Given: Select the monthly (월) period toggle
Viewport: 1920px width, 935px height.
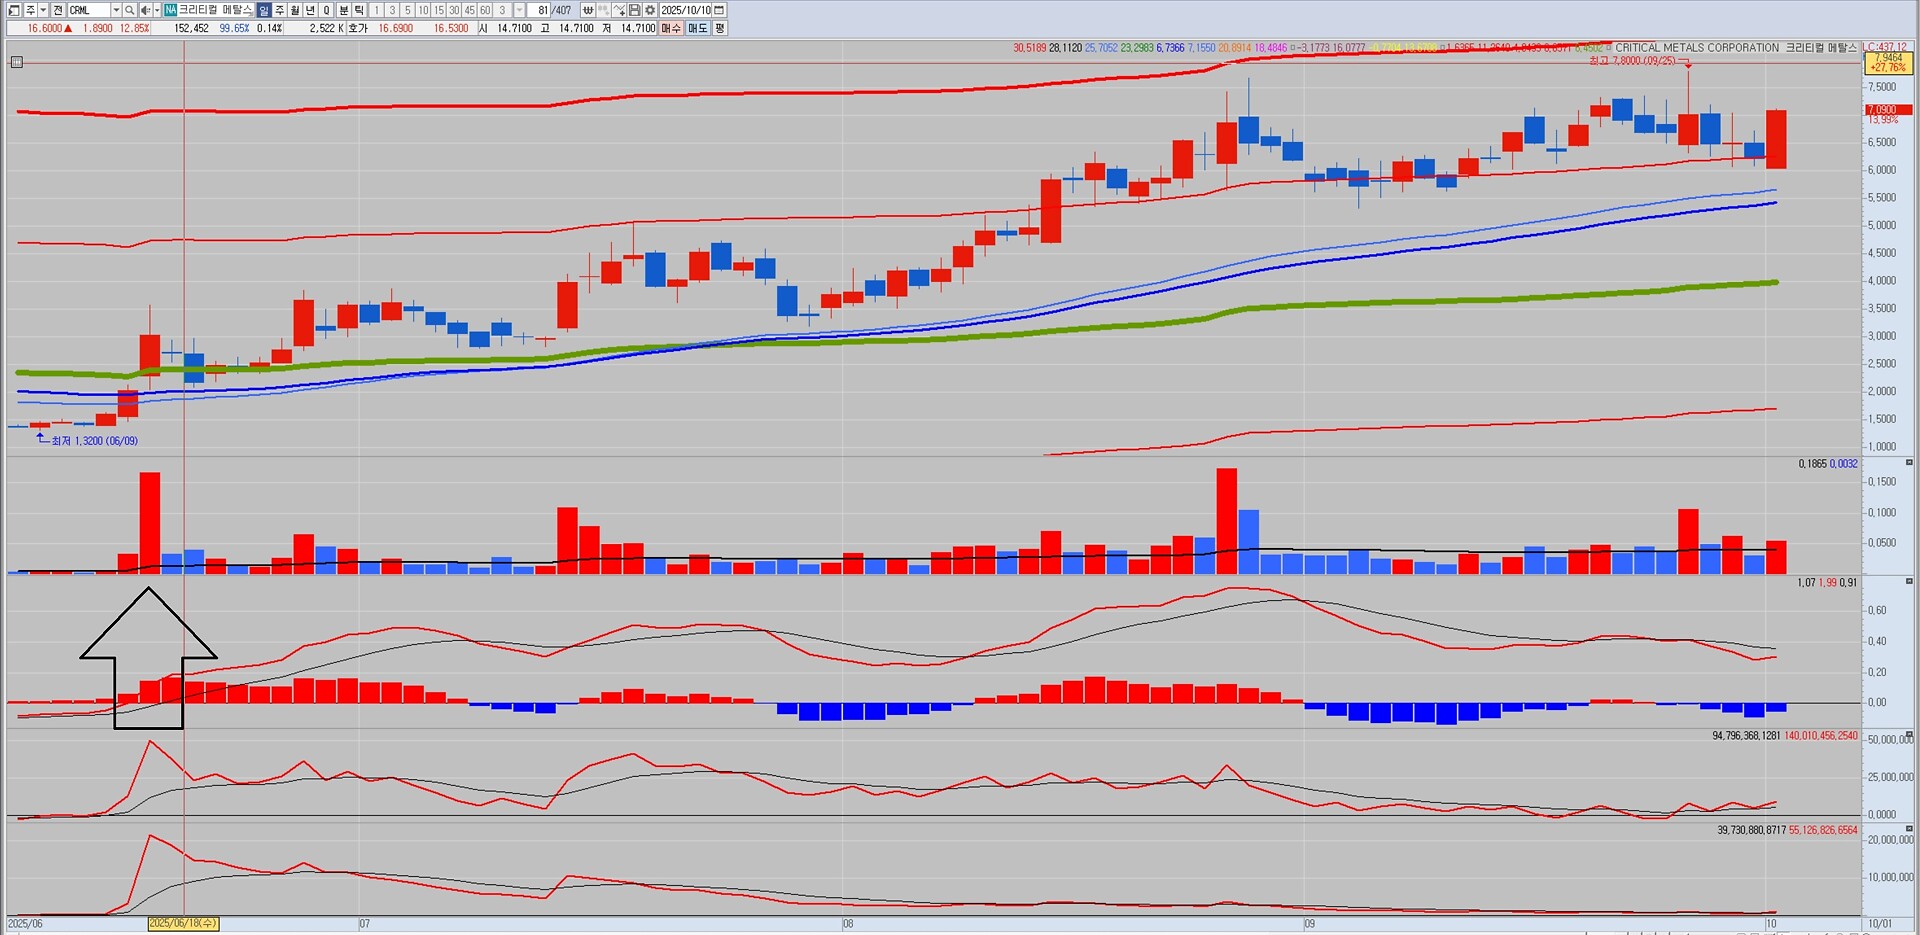Looking at the screenshot, I should point(295,10).
